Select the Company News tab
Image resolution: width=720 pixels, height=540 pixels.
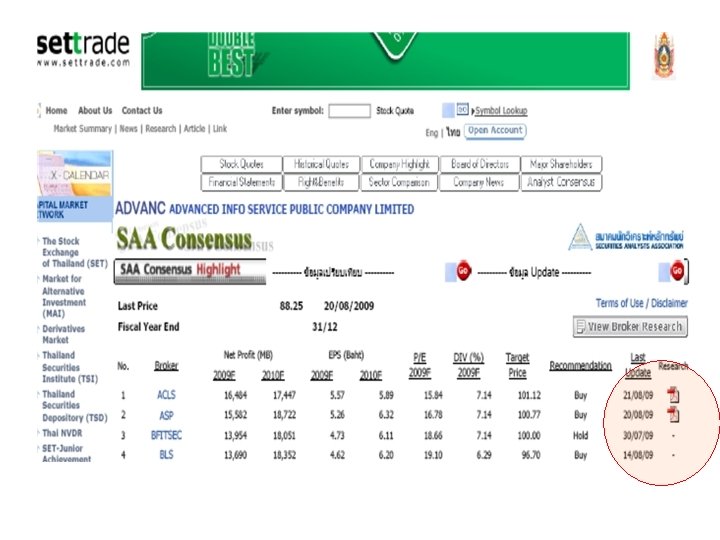tap(479, 182)
